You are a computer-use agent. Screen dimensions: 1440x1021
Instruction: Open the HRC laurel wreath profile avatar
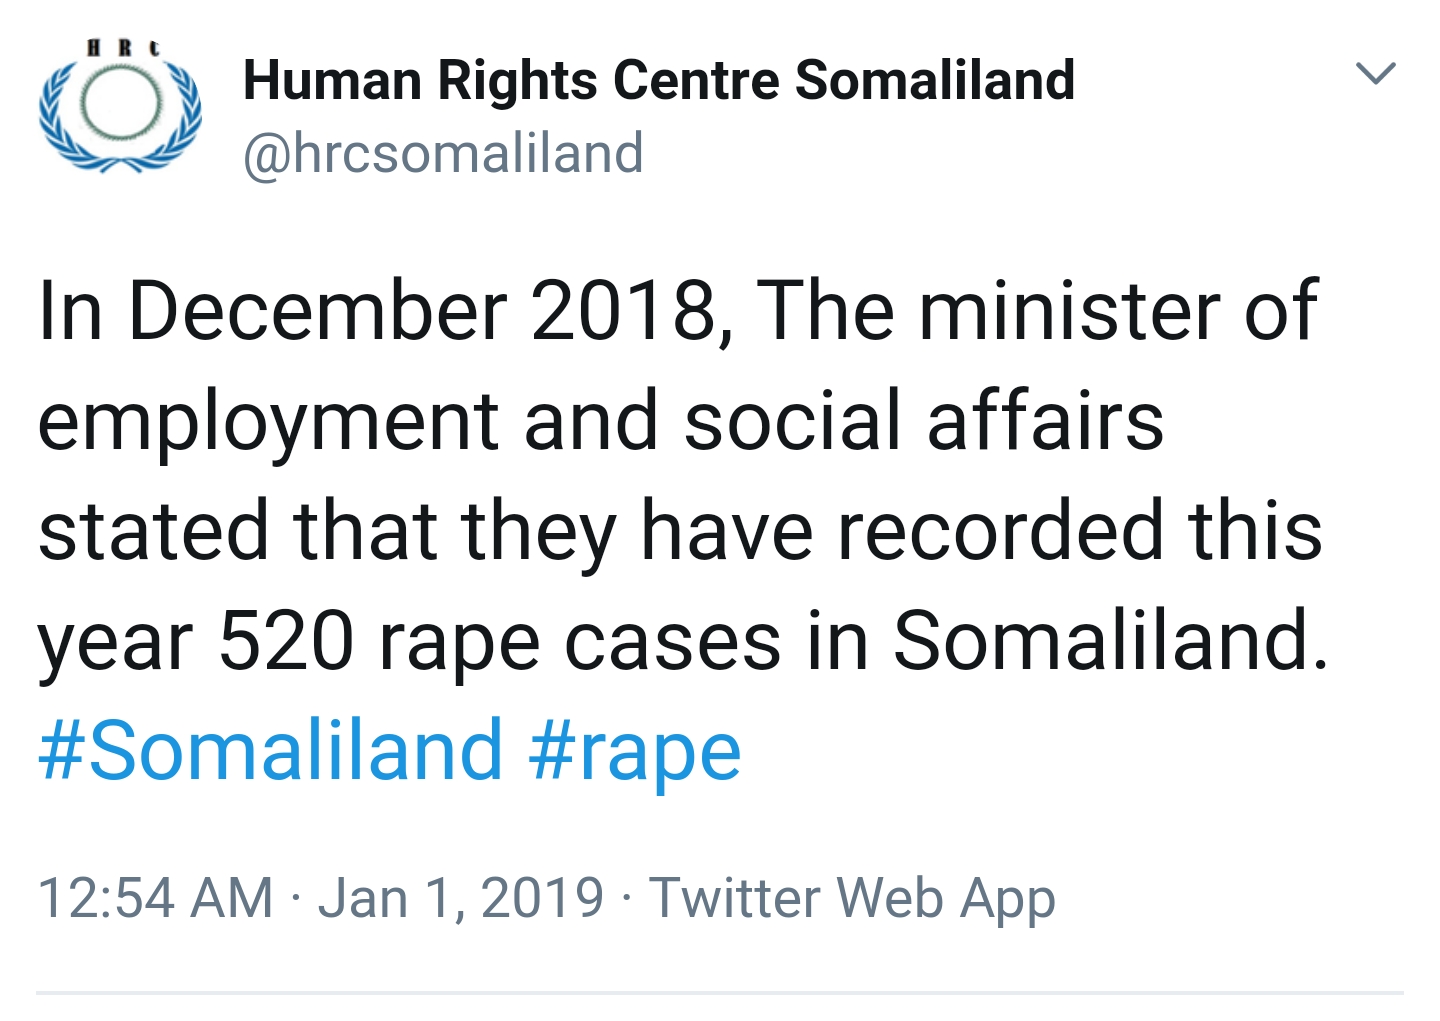120,106
